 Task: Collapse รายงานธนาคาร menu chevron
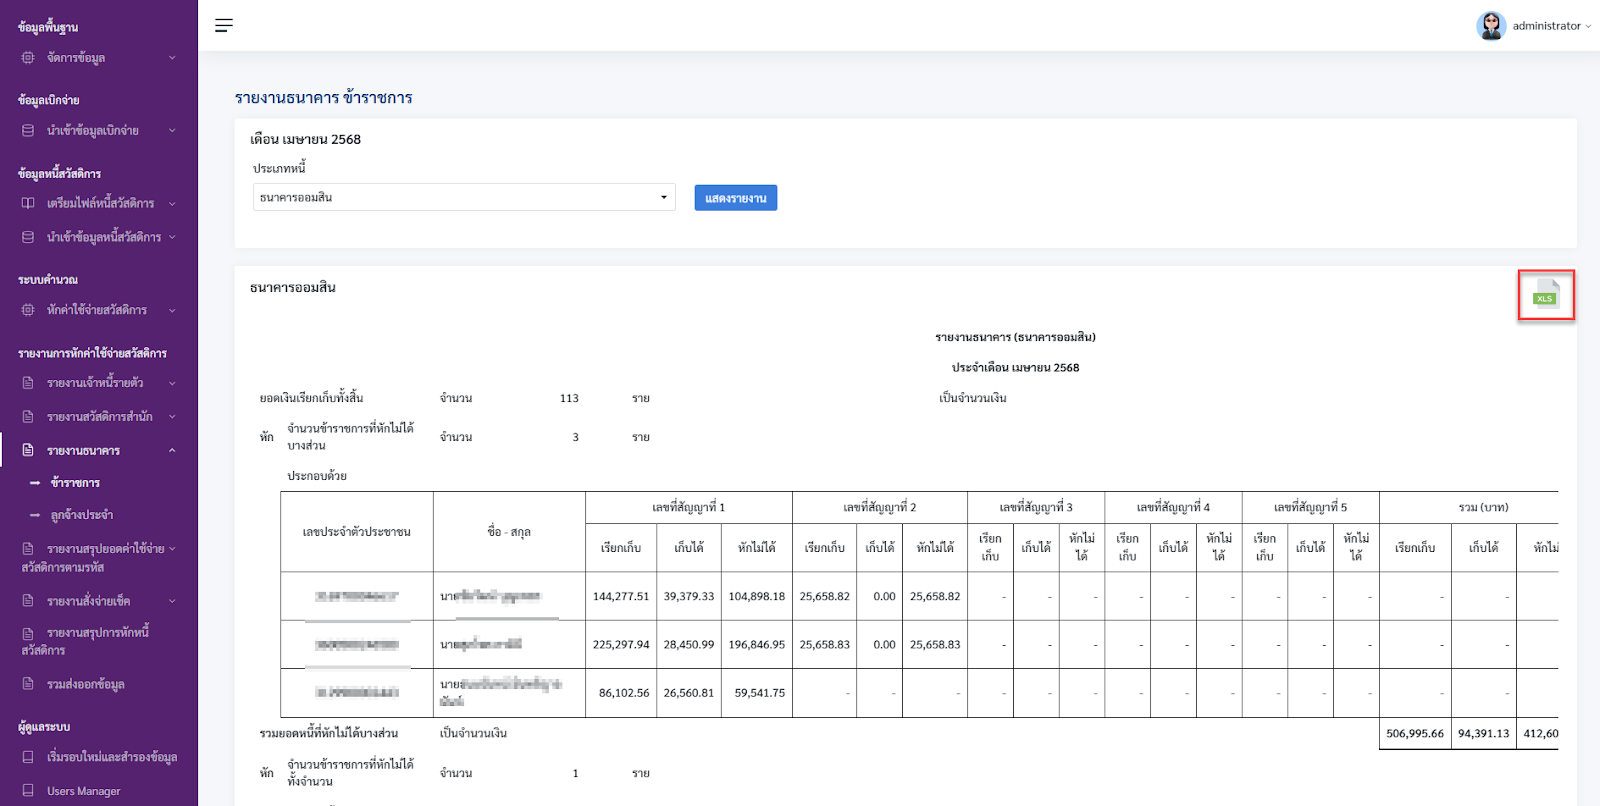point(172,451)
